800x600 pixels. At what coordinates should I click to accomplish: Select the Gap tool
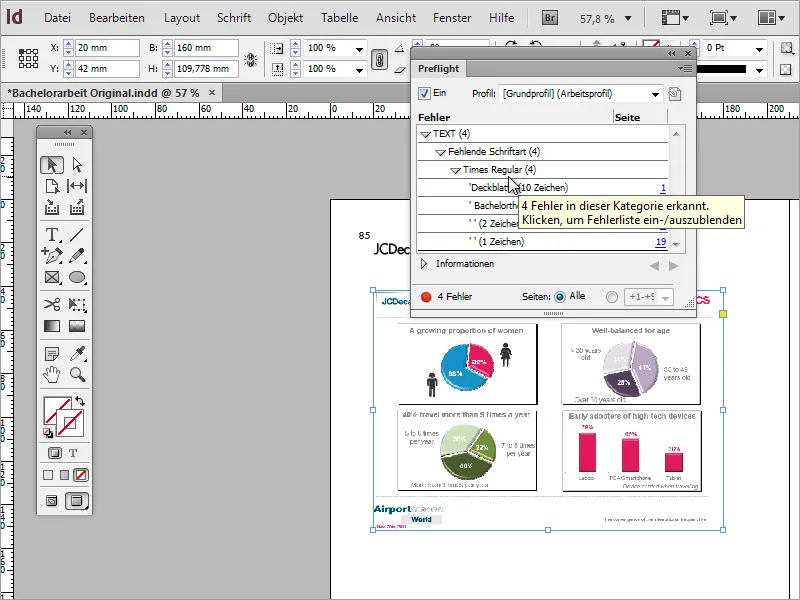(77, 186)
